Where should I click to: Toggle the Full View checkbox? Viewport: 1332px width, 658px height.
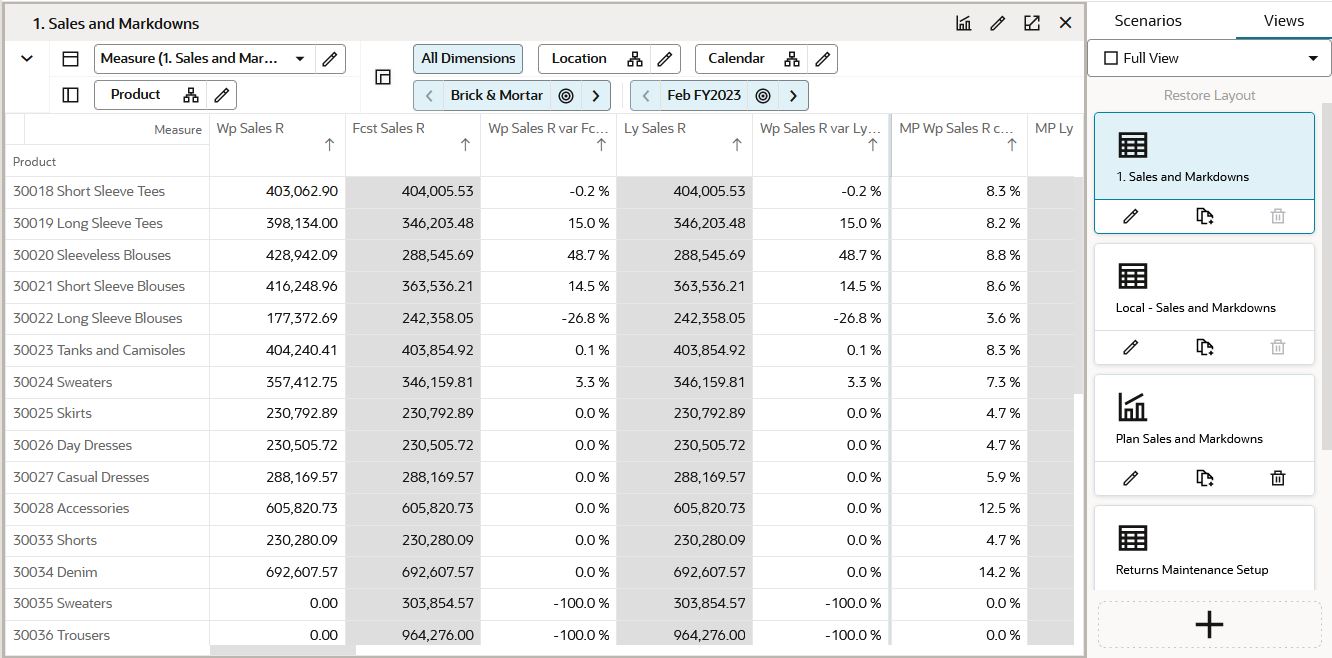(x=1110, y=58)
